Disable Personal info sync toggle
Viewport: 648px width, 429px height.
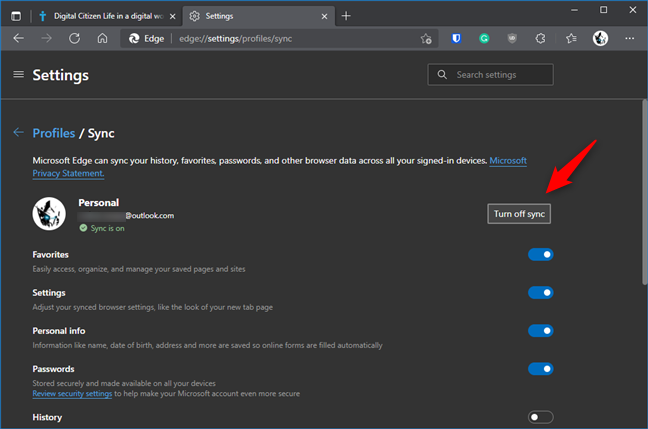[540, 331]
